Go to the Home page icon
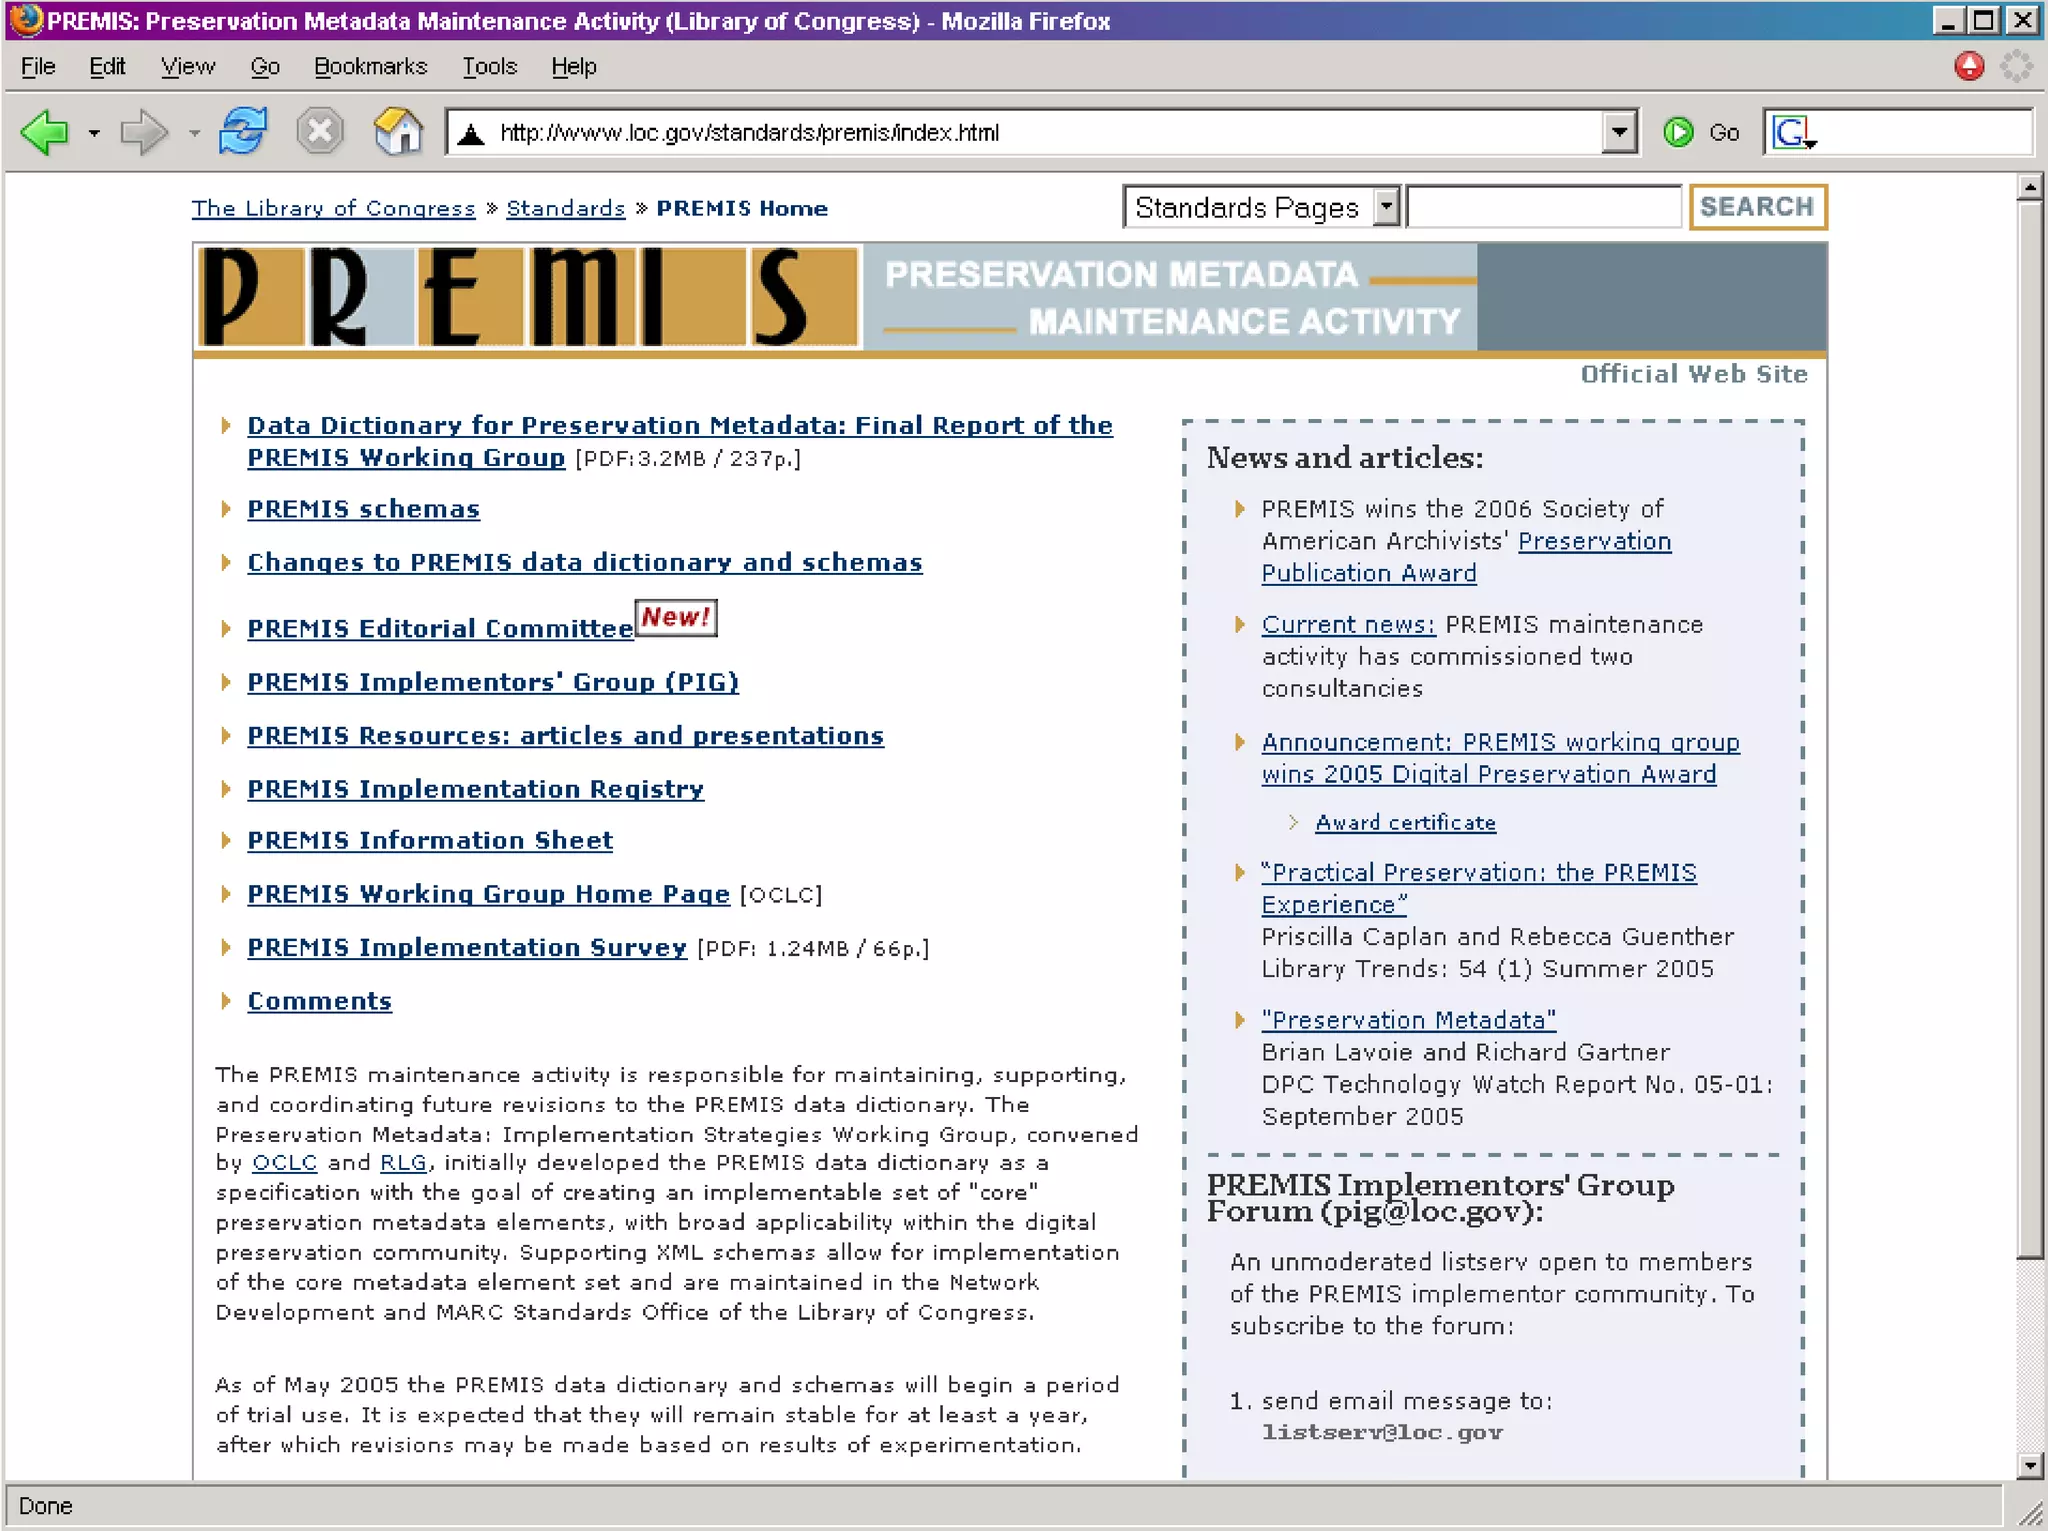 (398, 132)
